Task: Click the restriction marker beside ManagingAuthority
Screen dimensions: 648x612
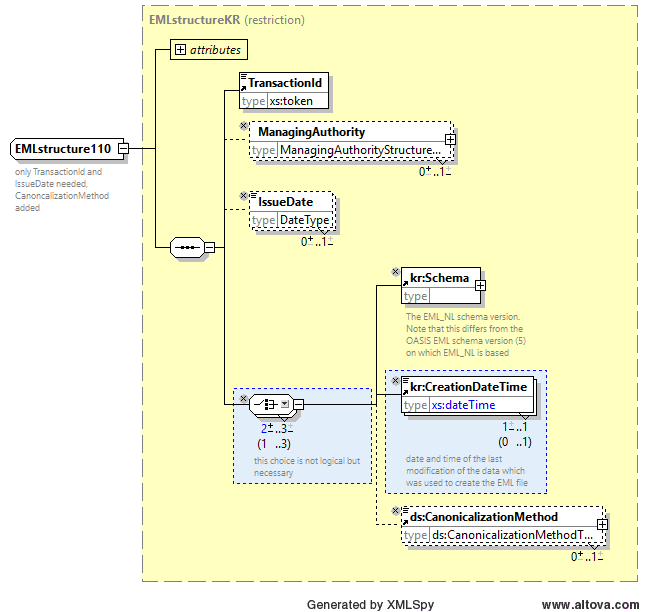Action: pyautogui.click(x=244, y=126)
